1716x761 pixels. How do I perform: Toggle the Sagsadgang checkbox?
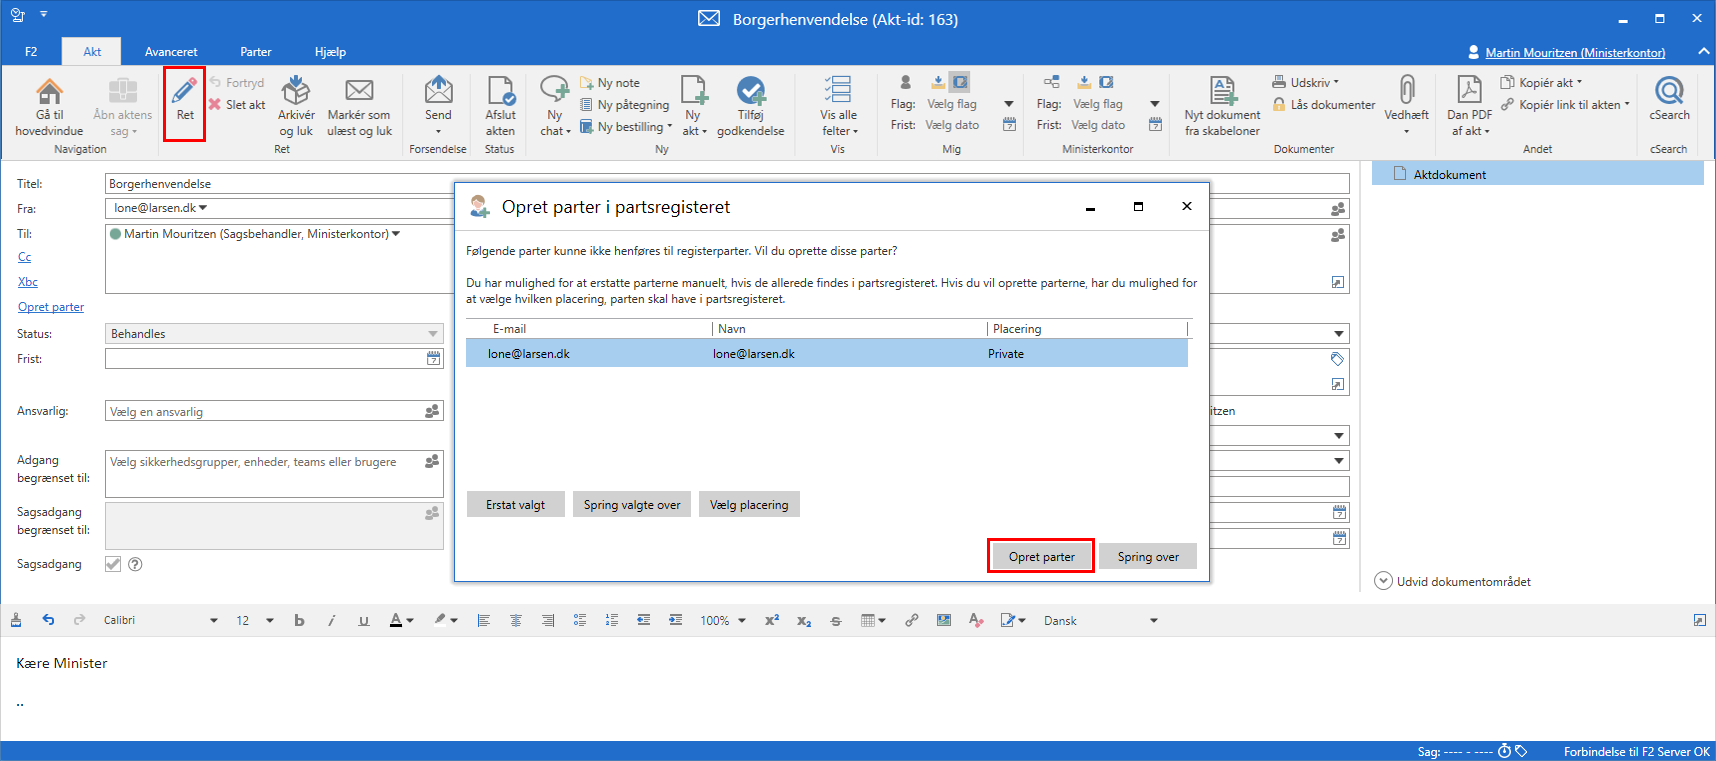click(x=113, y=564)
